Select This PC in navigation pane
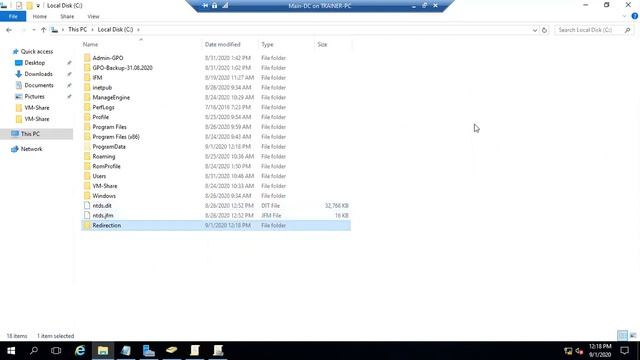The width and height of the screenshot is (640, 360). click(x=30, y=133)
